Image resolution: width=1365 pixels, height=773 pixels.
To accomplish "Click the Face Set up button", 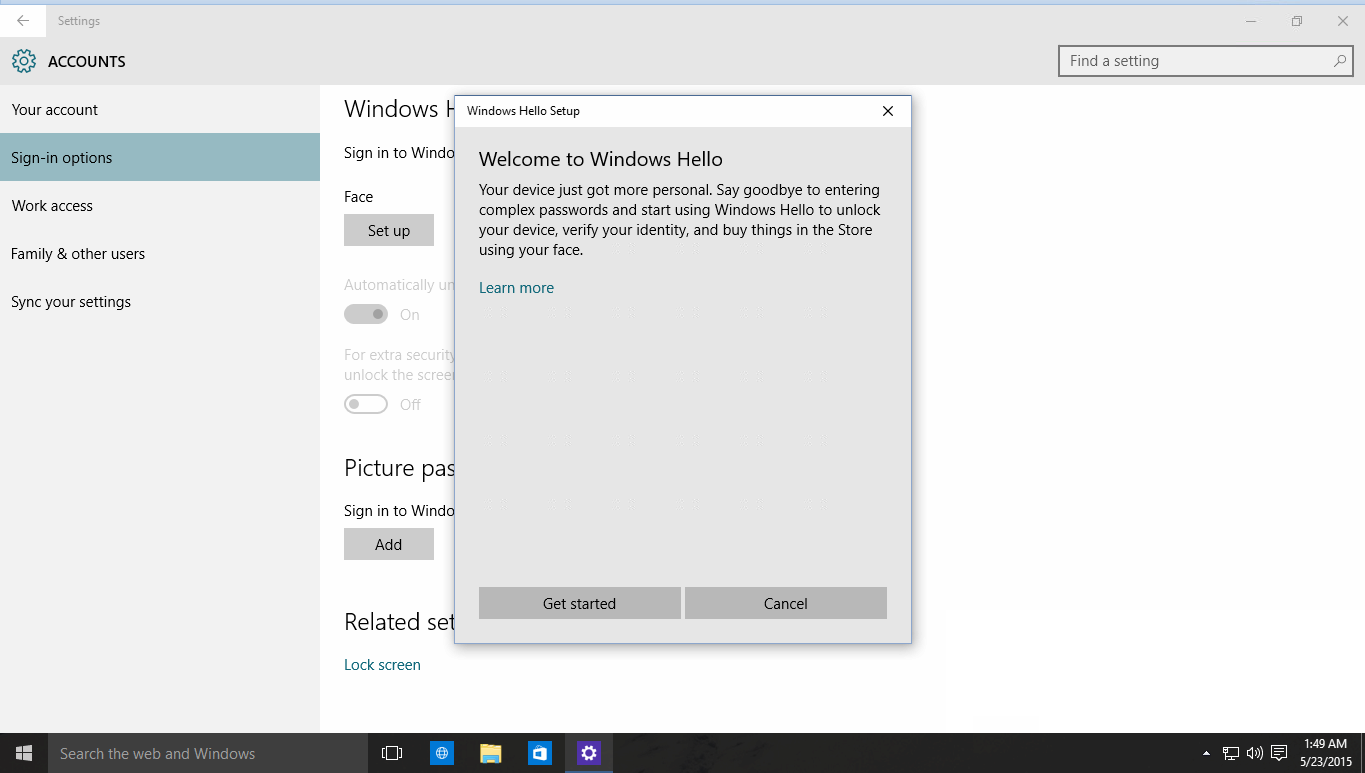I will point(389,230).
